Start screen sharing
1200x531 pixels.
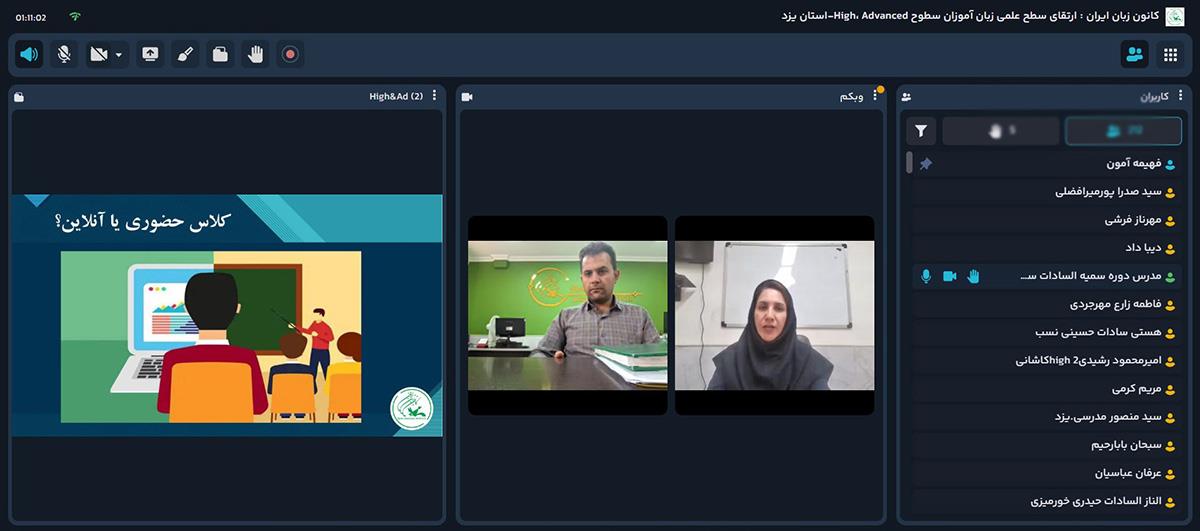click(150, 54)
